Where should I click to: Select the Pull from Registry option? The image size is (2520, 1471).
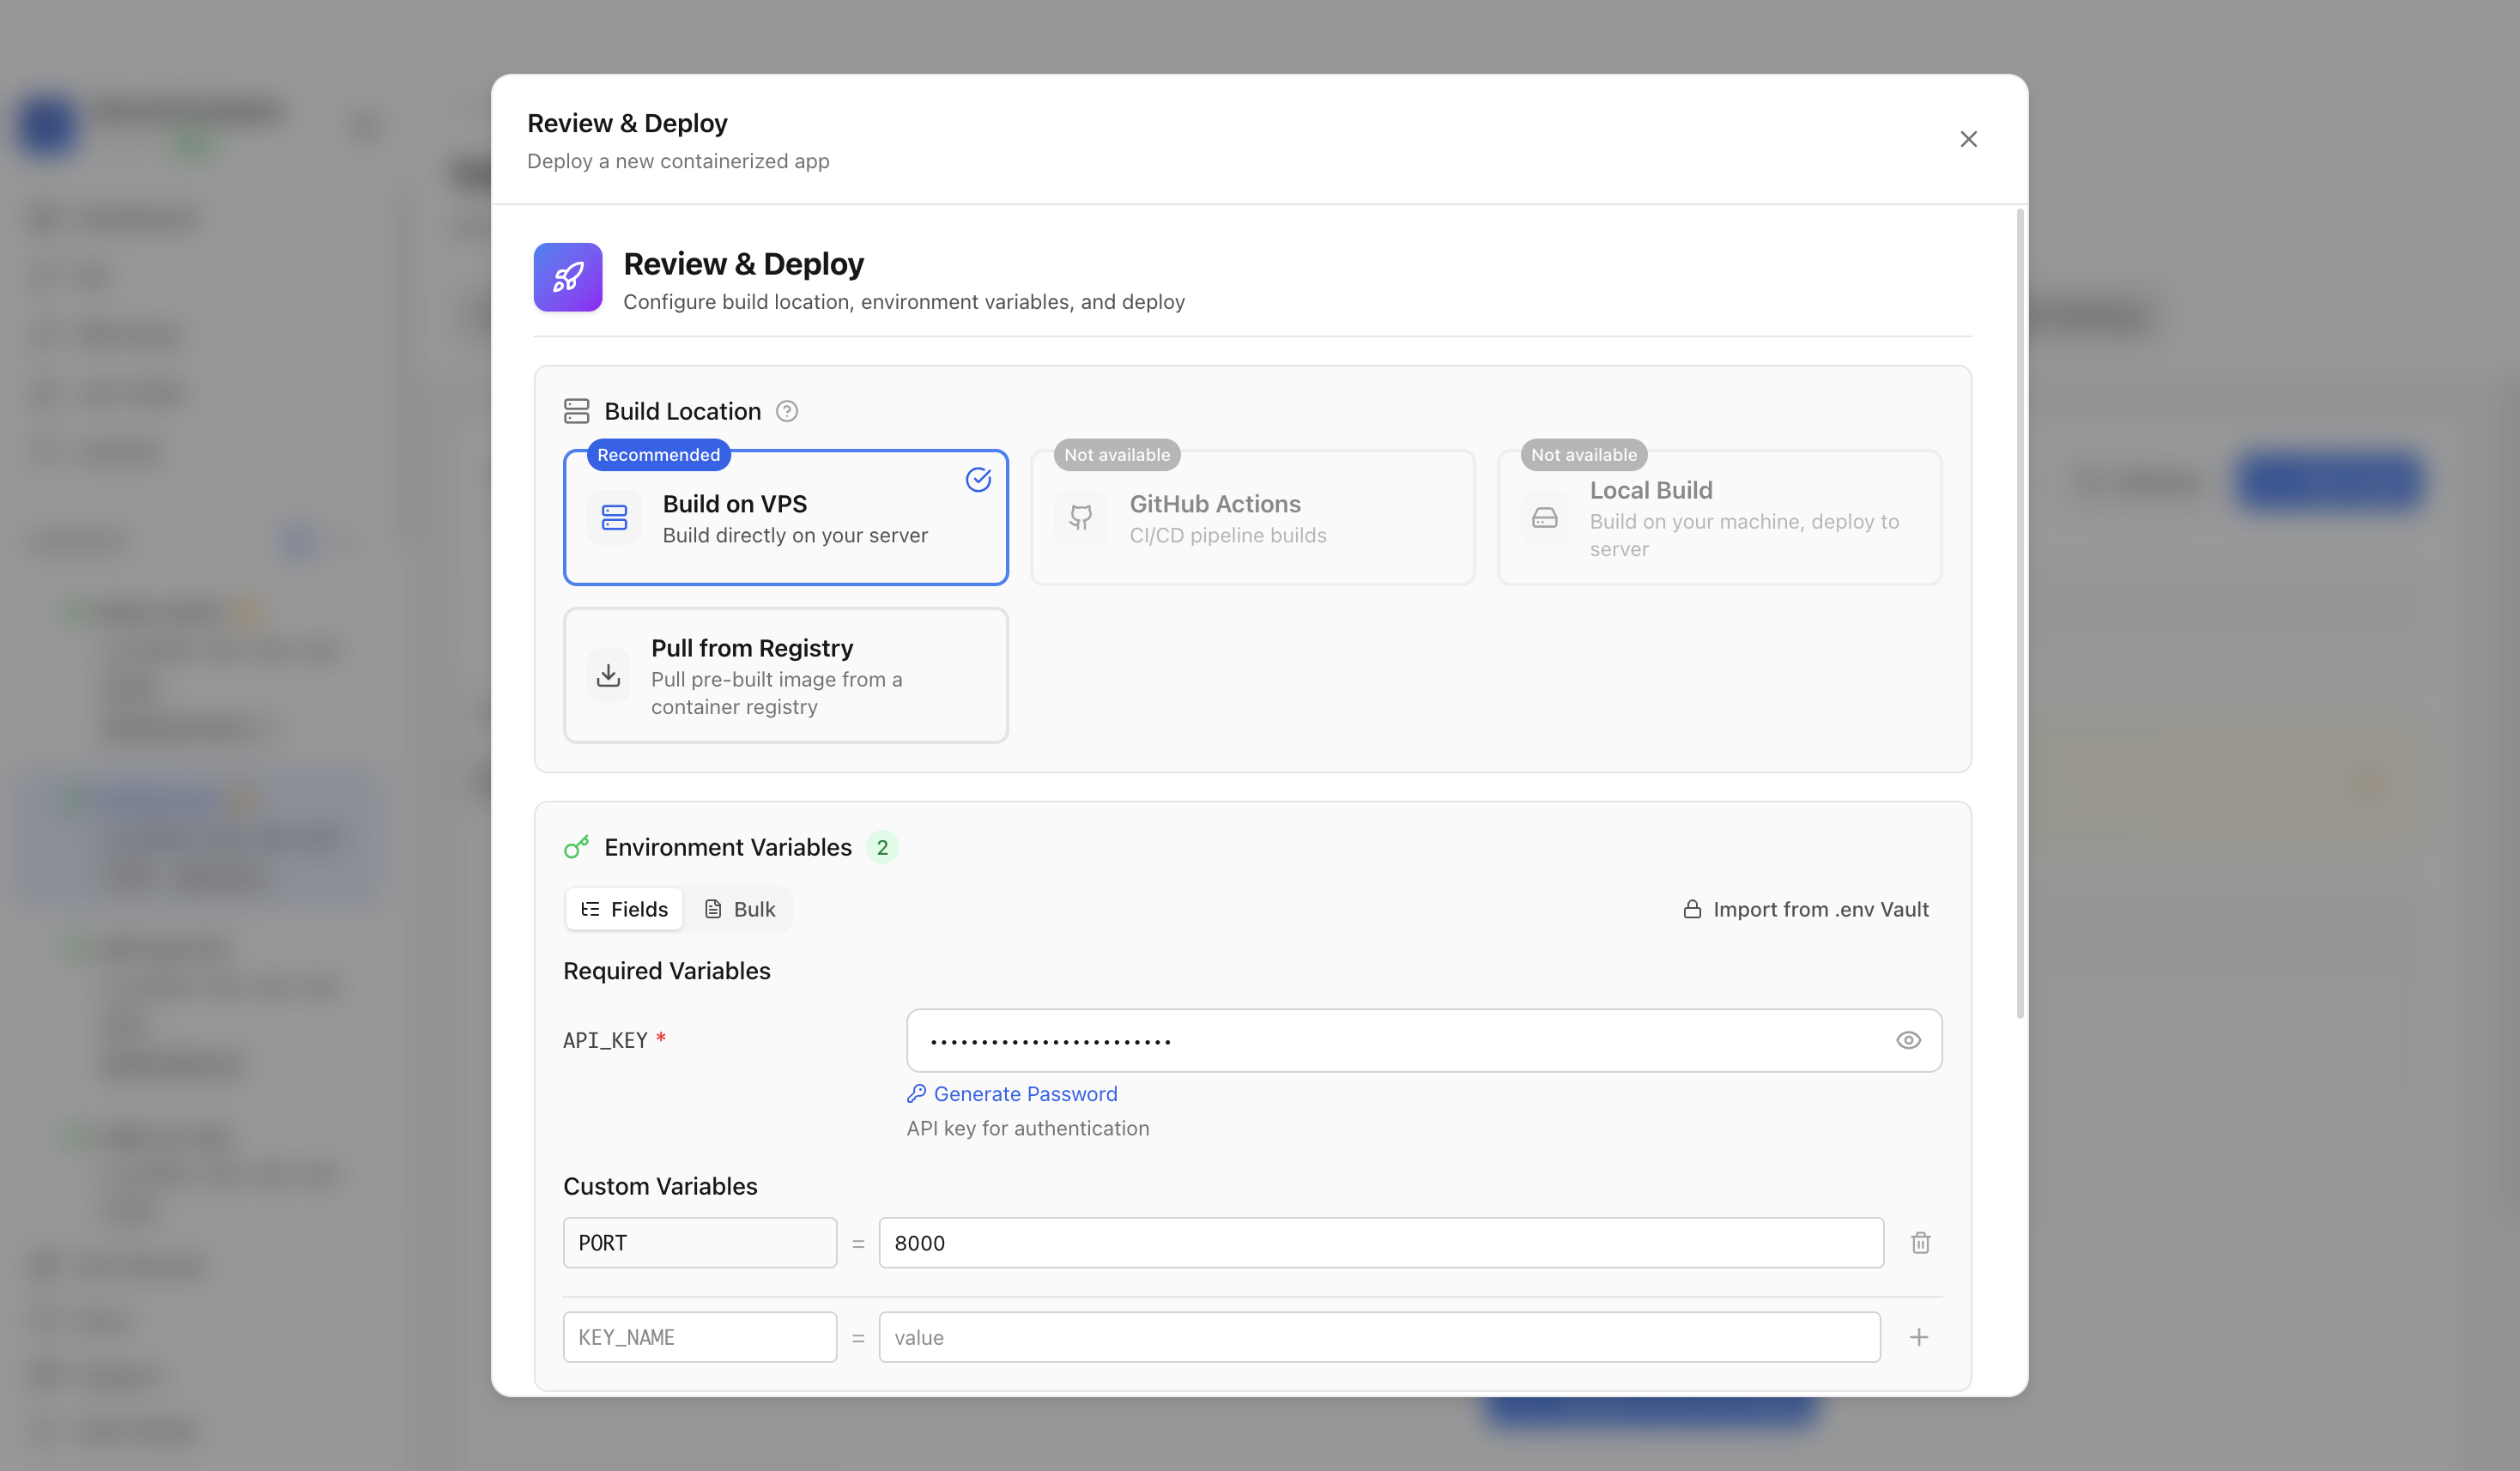coord(786,675)
